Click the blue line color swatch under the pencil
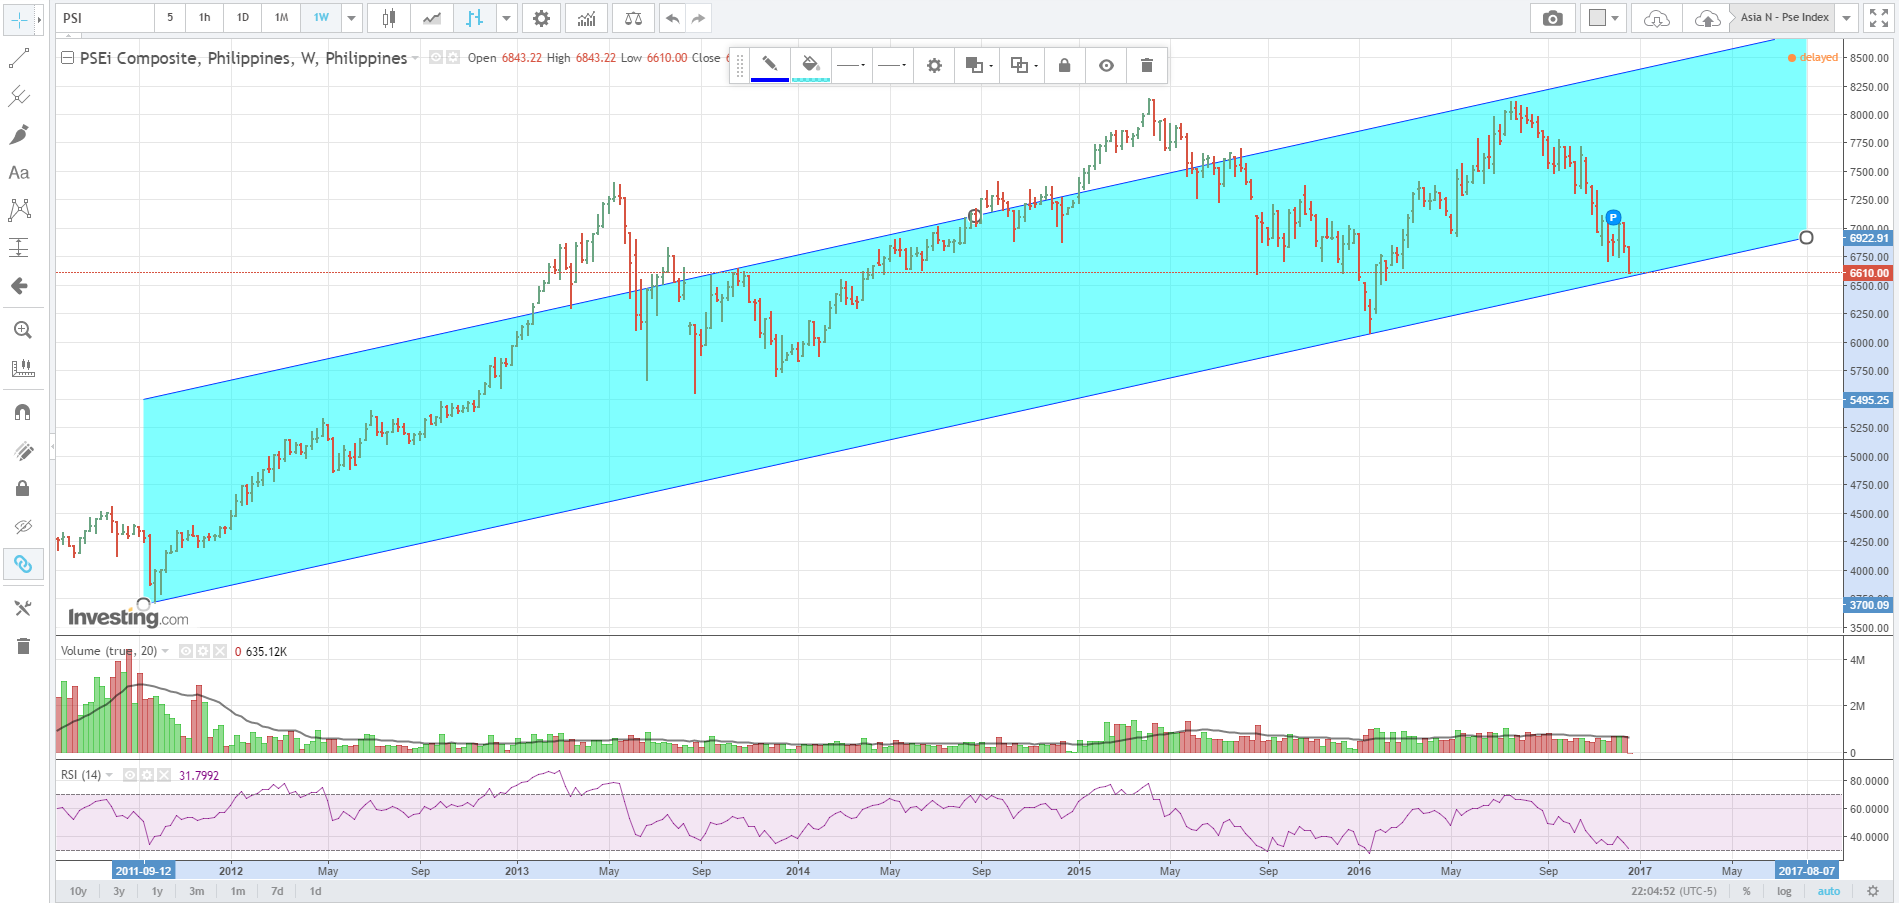This screenshot has width=1899, height=903. click(x=769, y=79)
